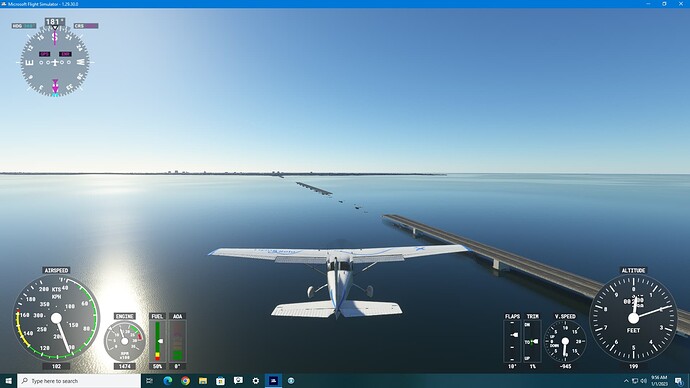
Task: Click the engine RPM gauge
Action: pyautogui.click(x=125, y=341)
